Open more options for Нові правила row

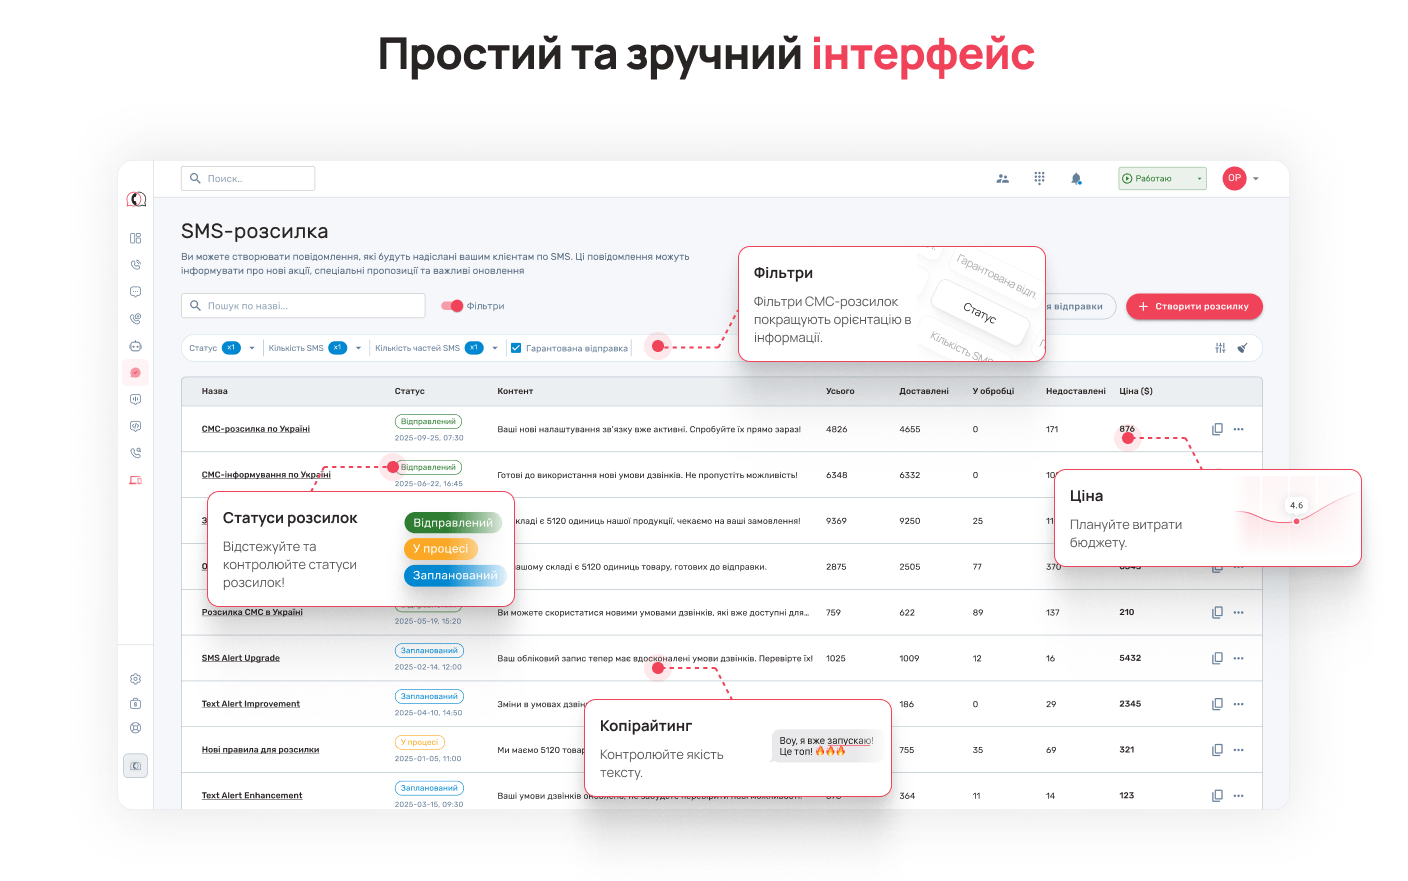pyautogui.click(x=1238, y=750)
